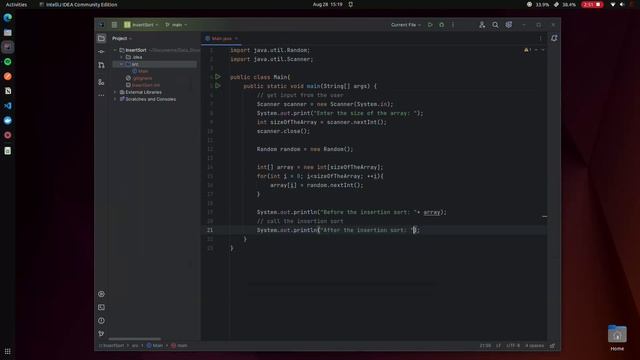Image resolution: width=640 pixels, height=360 pixels.
Task: Open the warnings inspection indicator
Action: coord(527,50)
